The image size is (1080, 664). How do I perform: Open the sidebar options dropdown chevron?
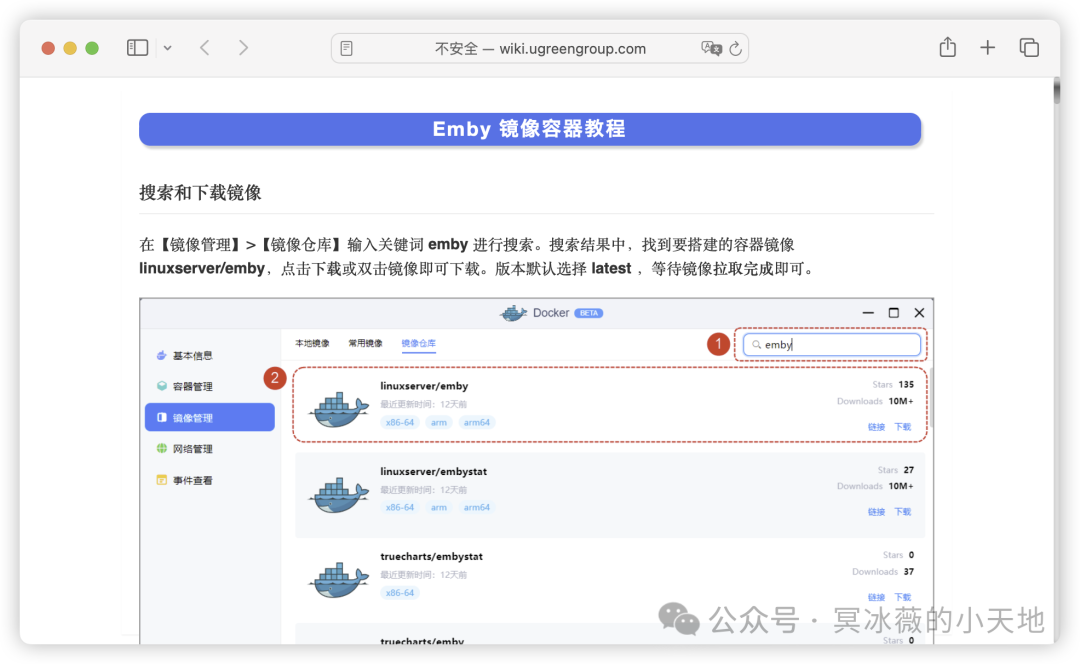click(x=167, y=48)
